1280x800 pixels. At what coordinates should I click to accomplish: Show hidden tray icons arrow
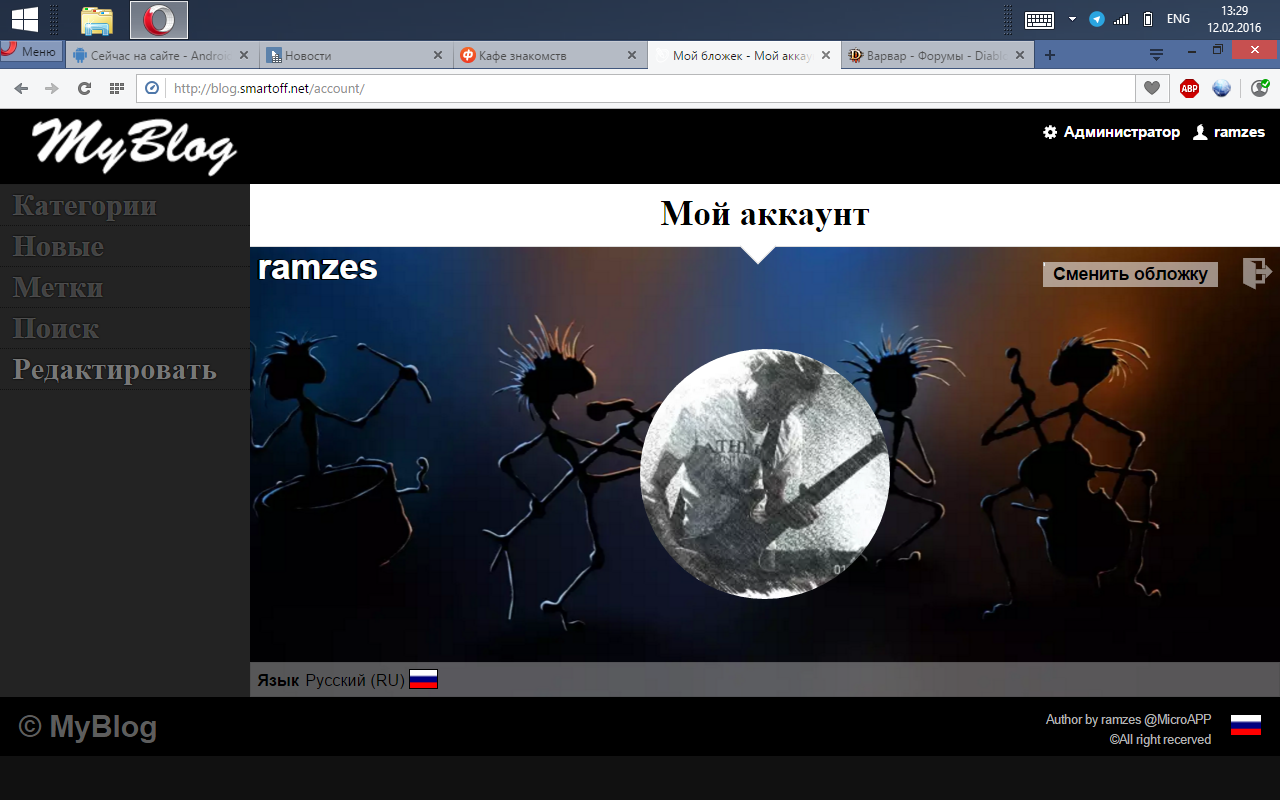pyautogui.click(x=1072, y=19)
